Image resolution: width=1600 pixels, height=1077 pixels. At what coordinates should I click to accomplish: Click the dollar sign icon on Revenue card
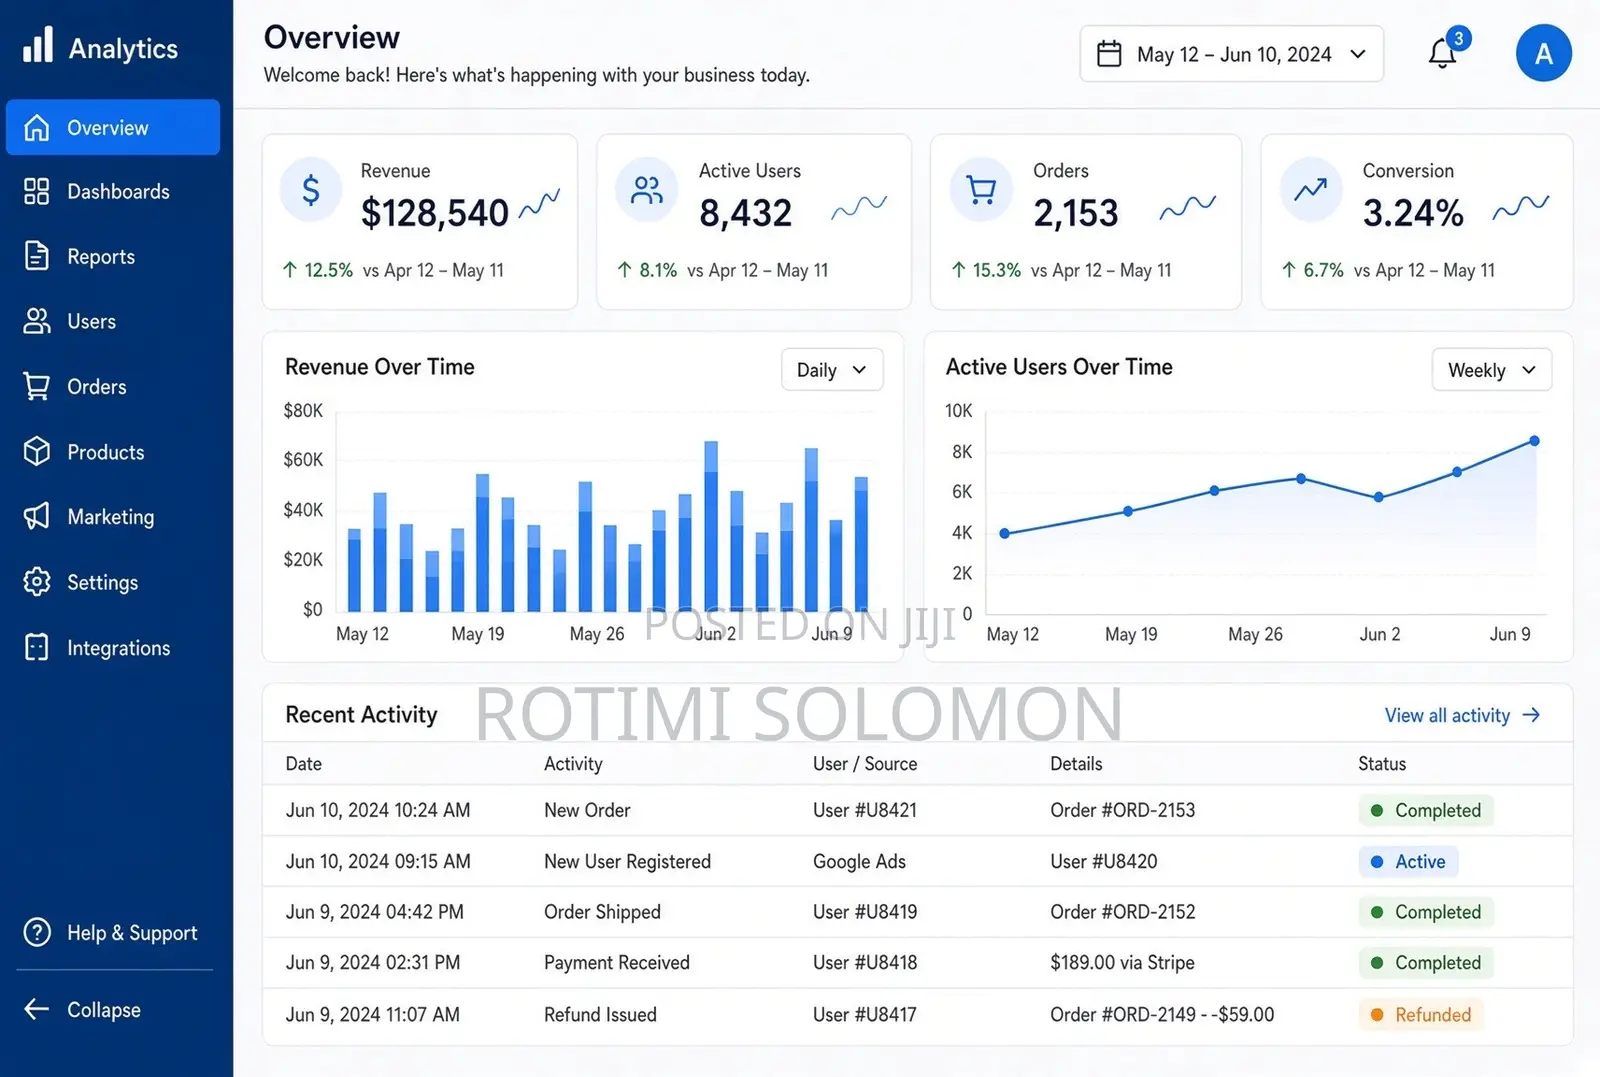(x=311, y=189)
